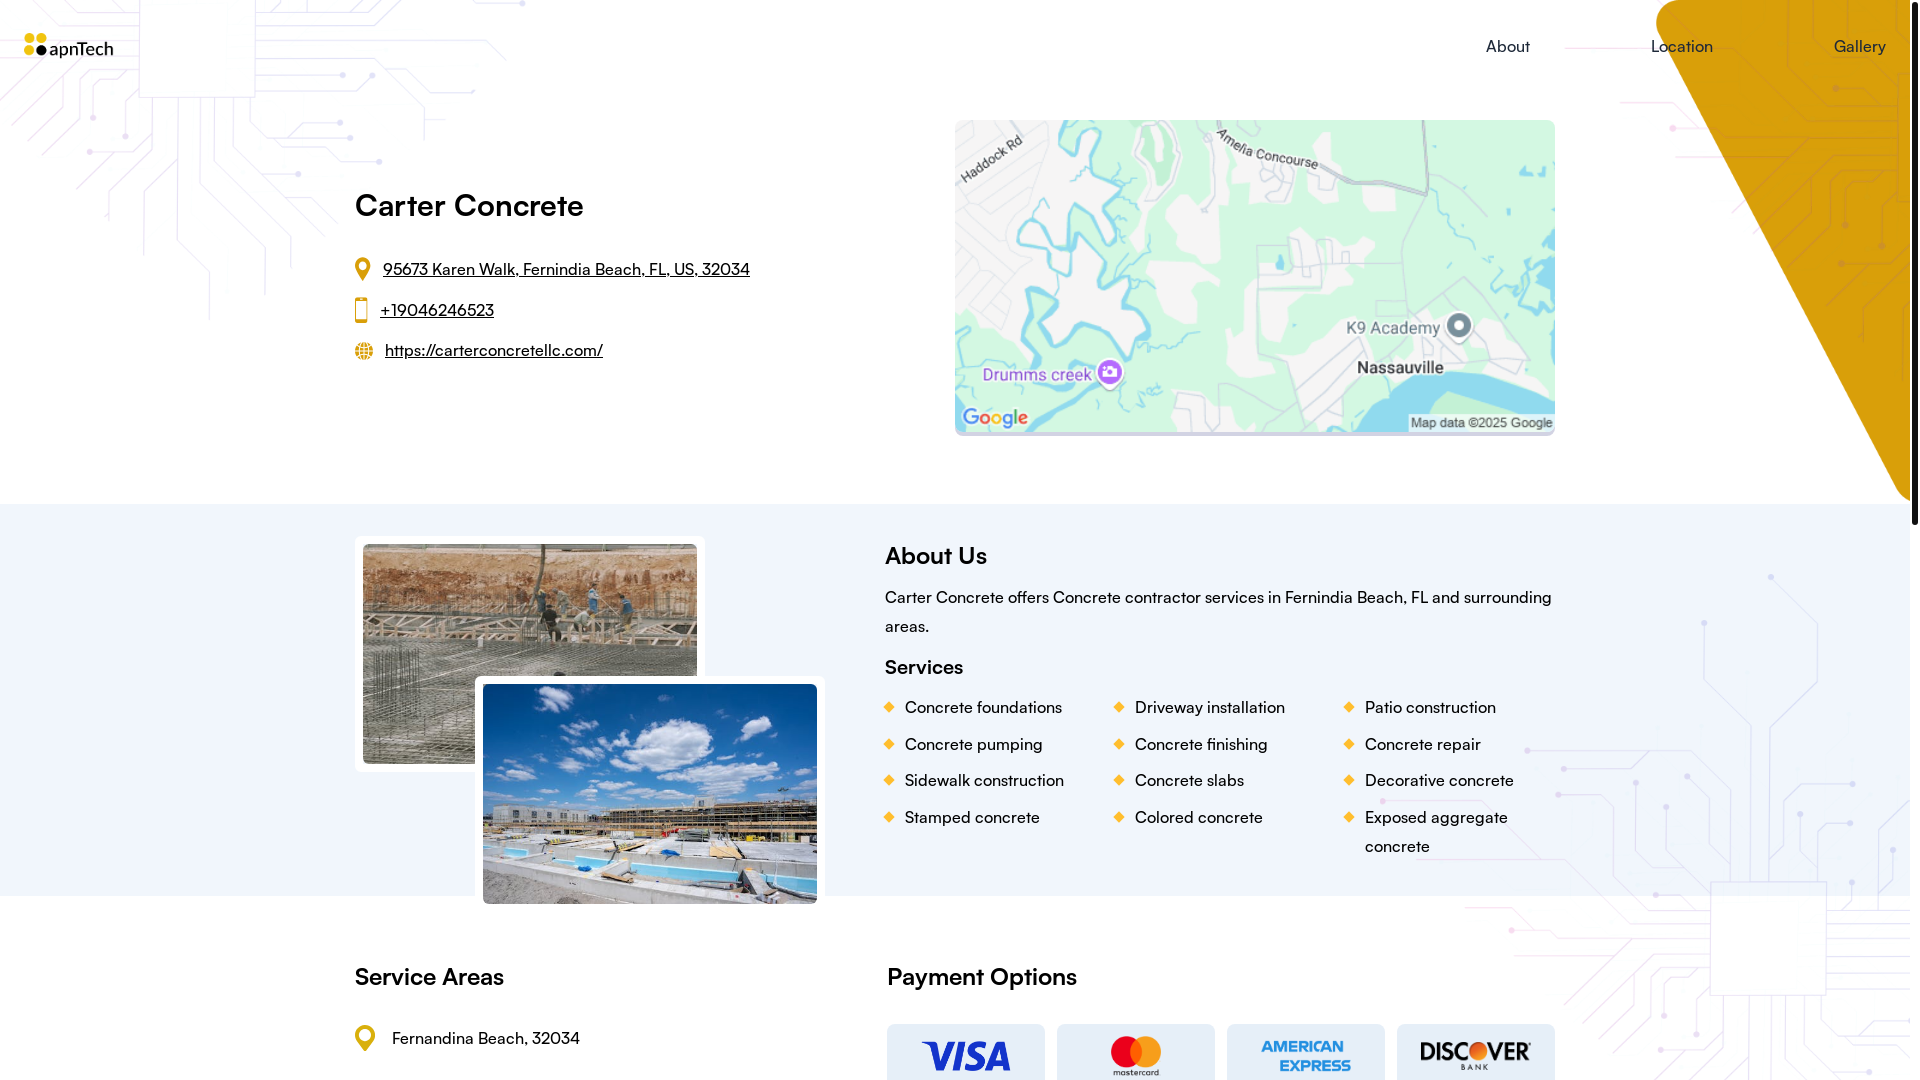The image size is (1920, 1080).
Task: Click the Google map of Nassauville
Action: pyautogui.click(x=1255, y=278)
